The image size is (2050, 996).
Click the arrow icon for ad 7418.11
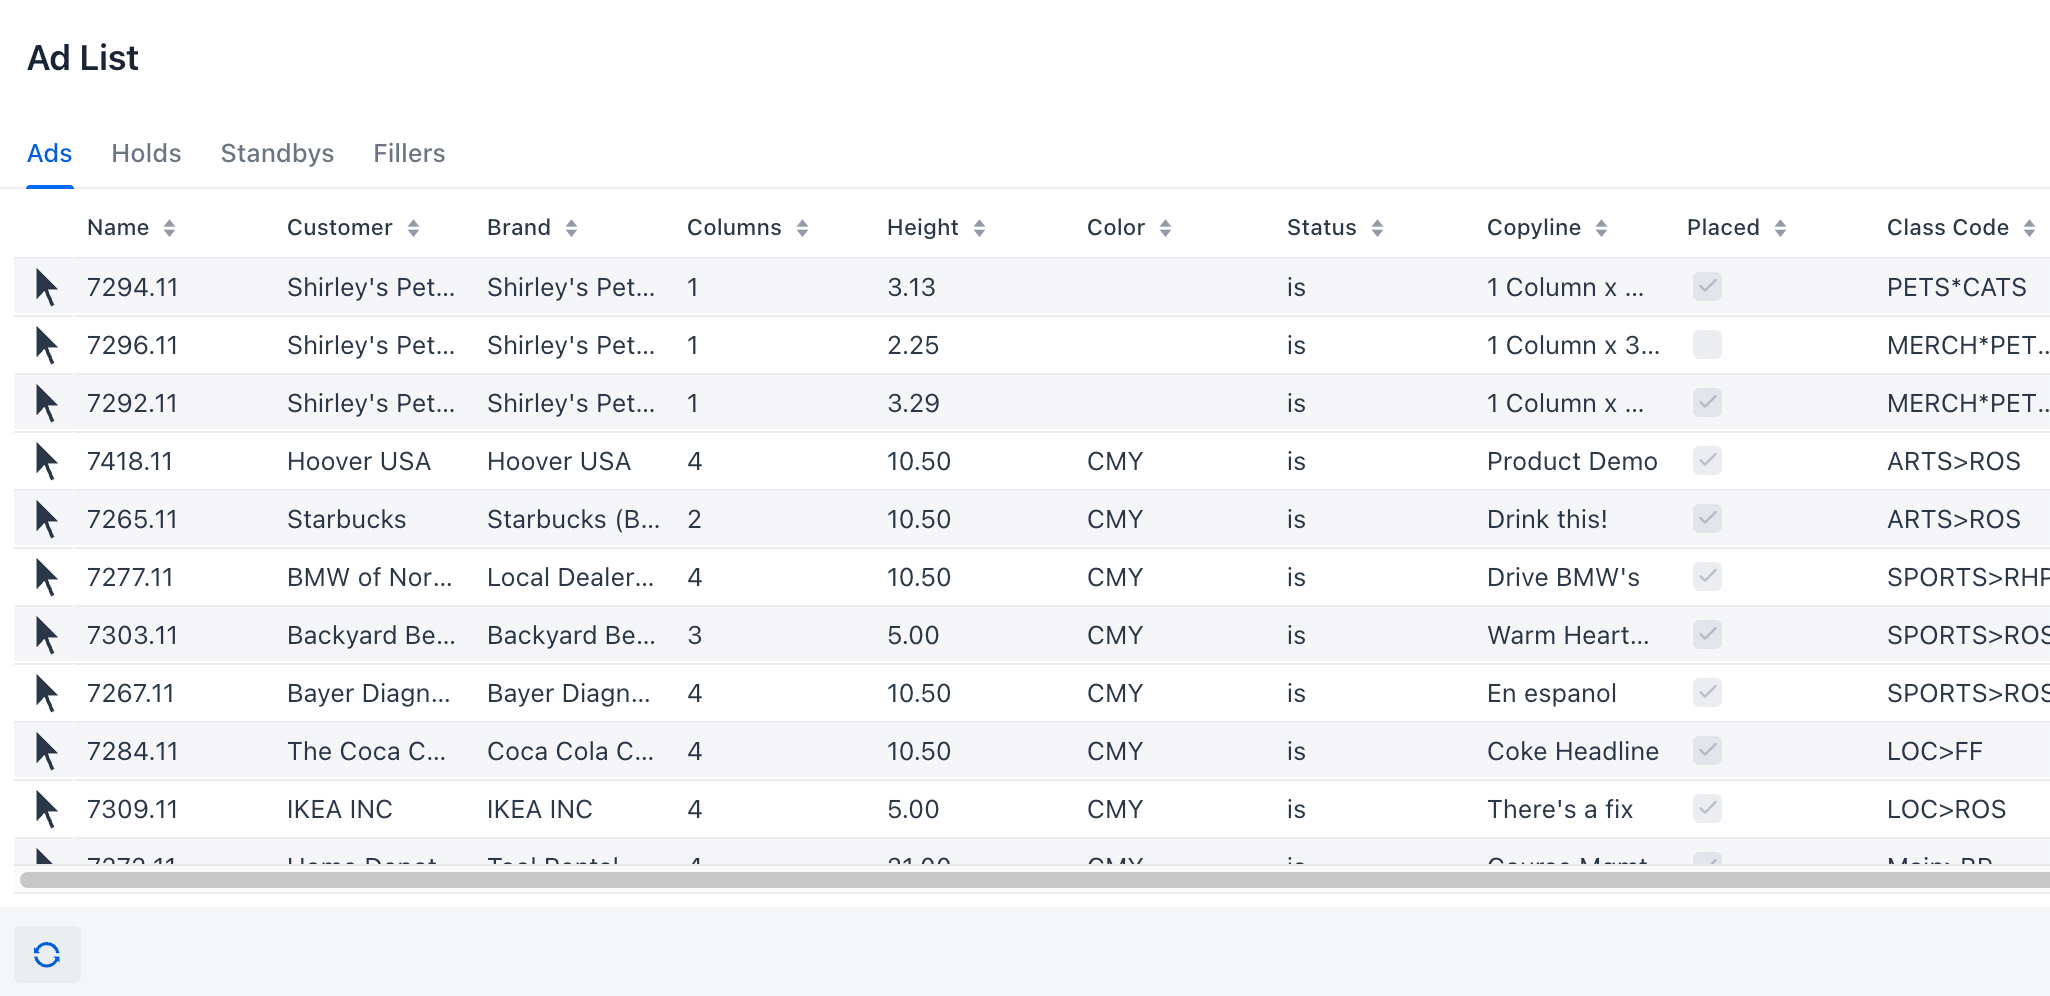[46, 461]
